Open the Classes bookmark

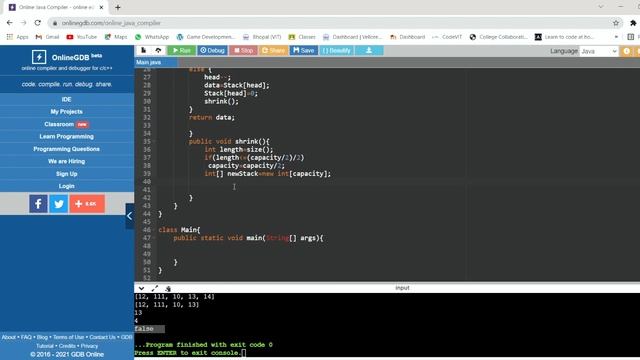(x=302, y=37)
